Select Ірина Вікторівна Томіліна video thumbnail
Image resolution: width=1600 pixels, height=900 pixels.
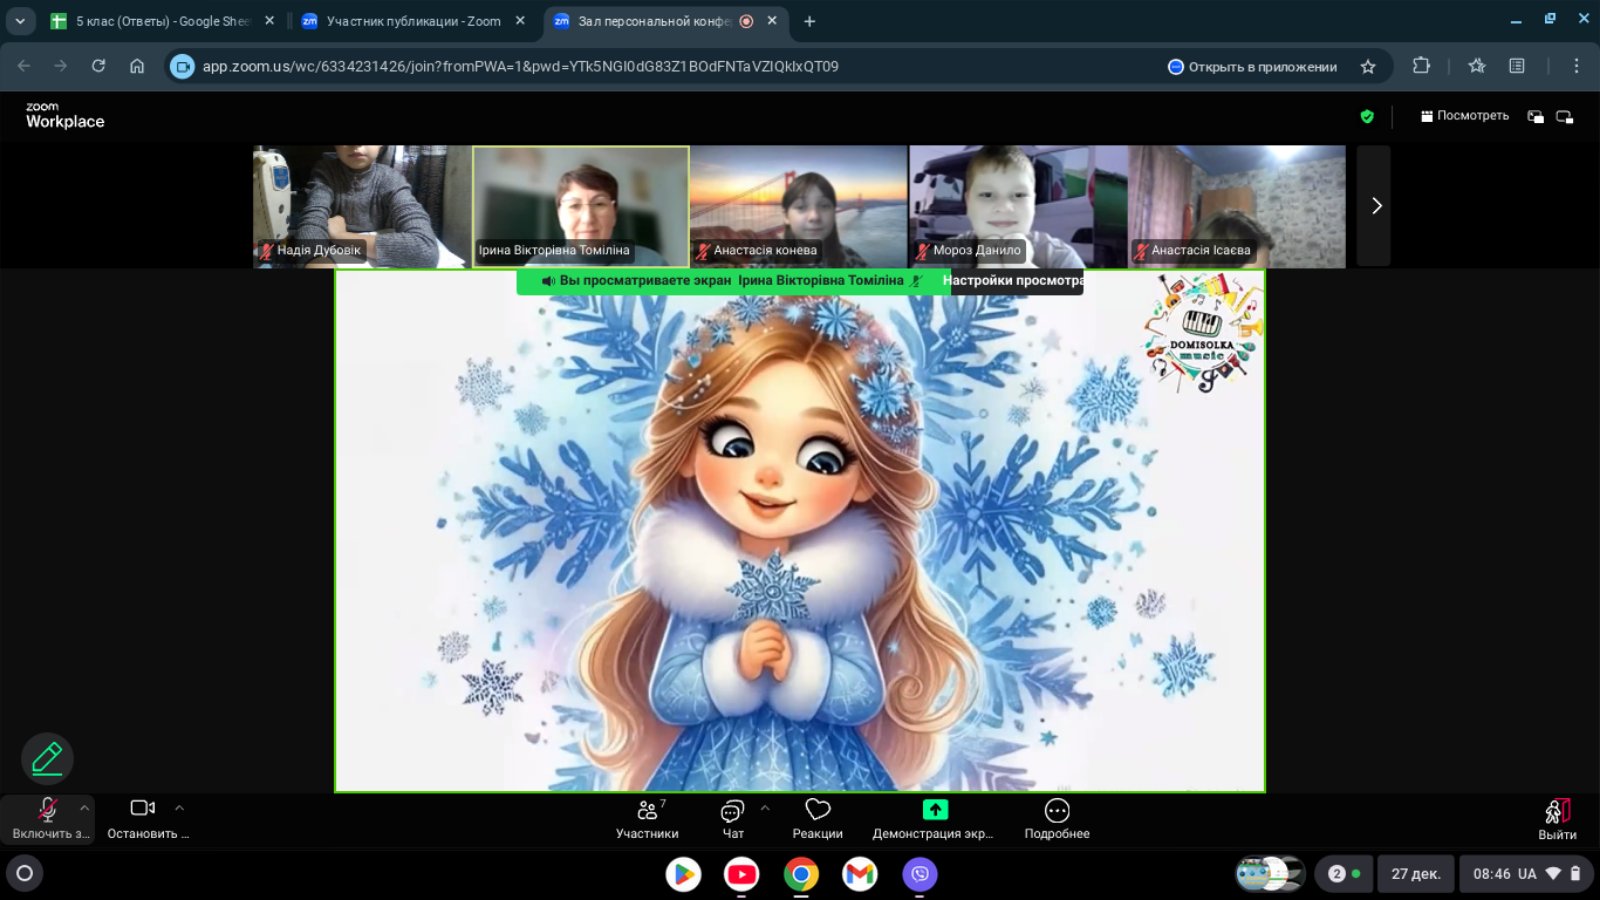click(x=581, y=206)
